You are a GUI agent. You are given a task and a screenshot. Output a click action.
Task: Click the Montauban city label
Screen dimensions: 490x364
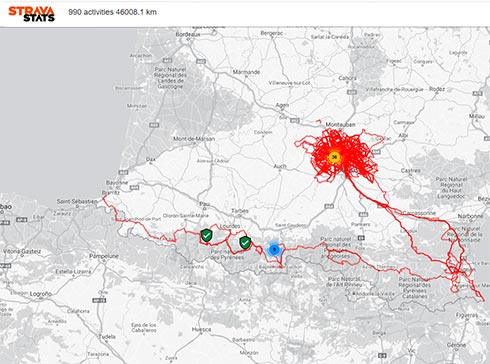340,124
